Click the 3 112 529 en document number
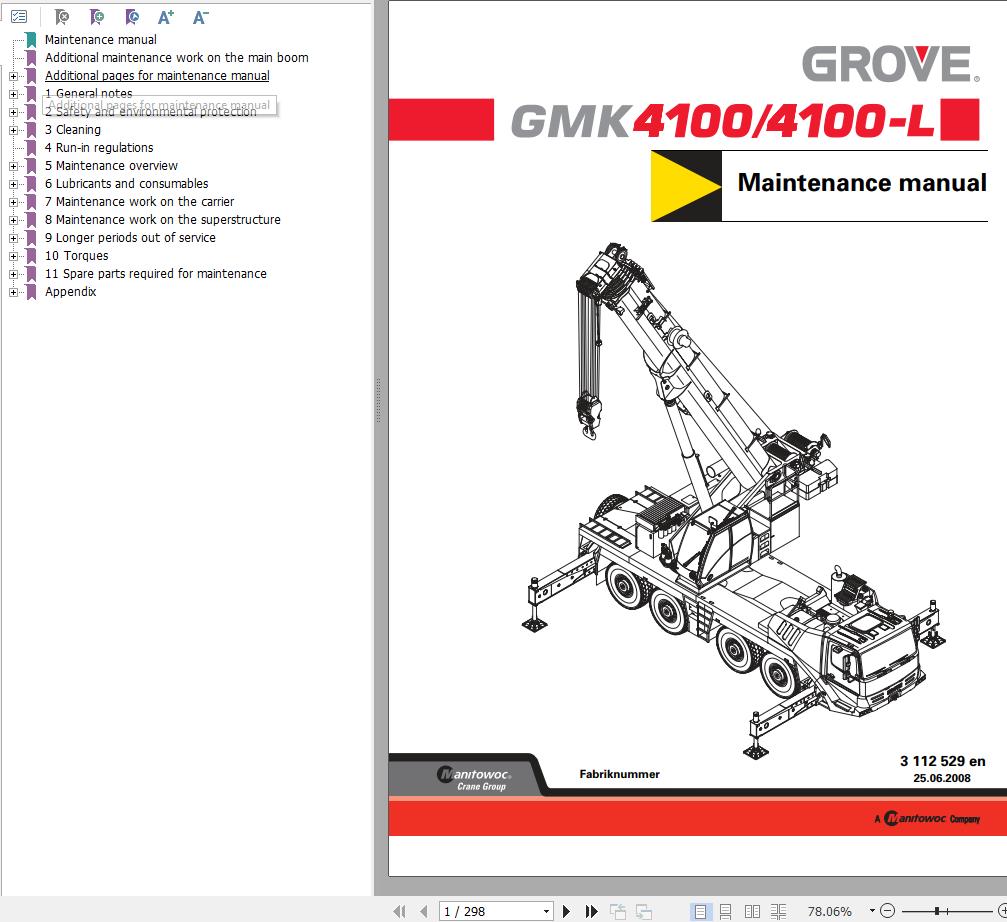The height and width of the screenshot is (922, 1007). coord(942,761)
